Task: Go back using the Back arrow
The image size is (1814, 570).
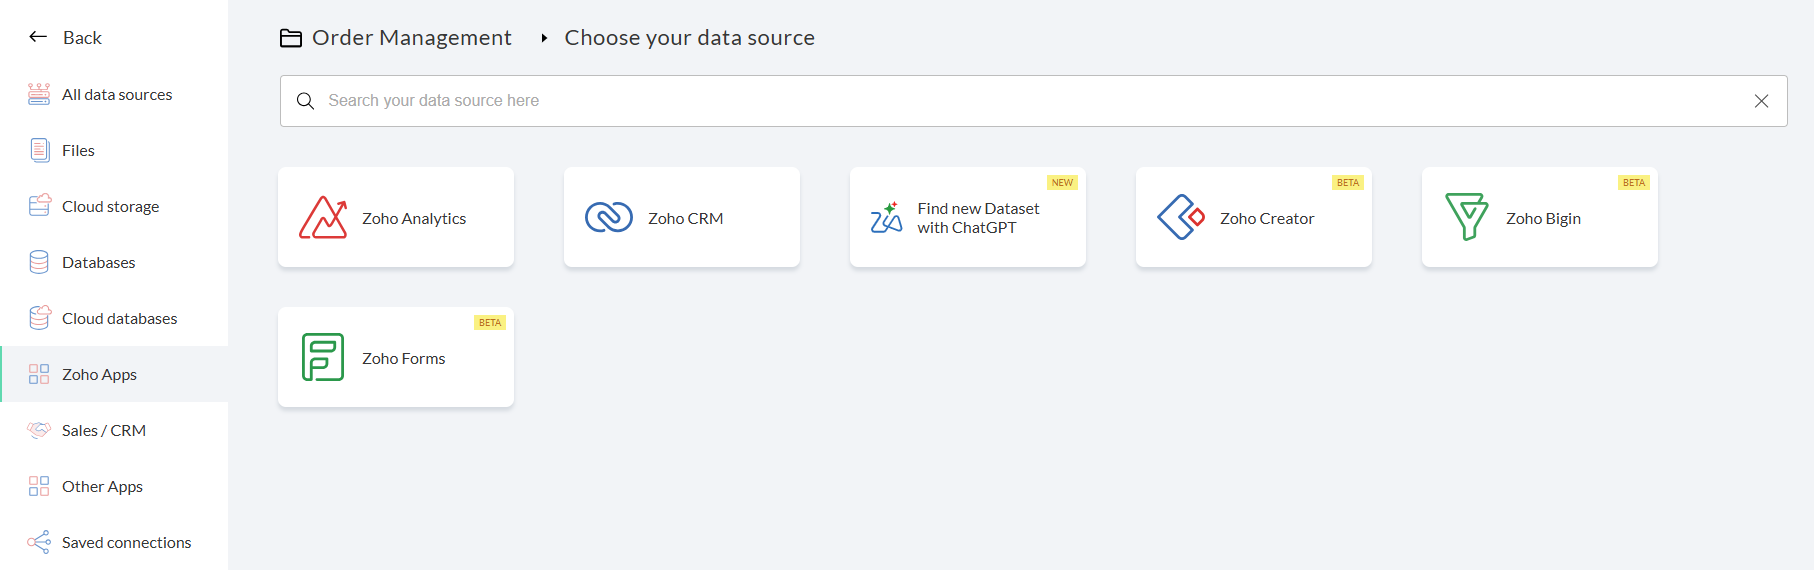Action: coord(39,37)
